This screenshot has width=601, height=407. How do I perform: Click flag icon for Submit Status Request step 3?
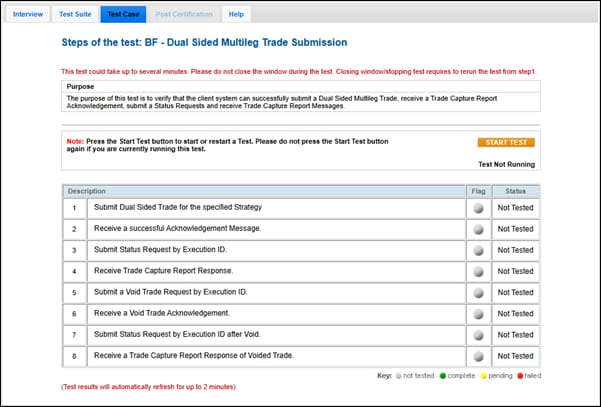pyautogui.click(x=478, y=250)
